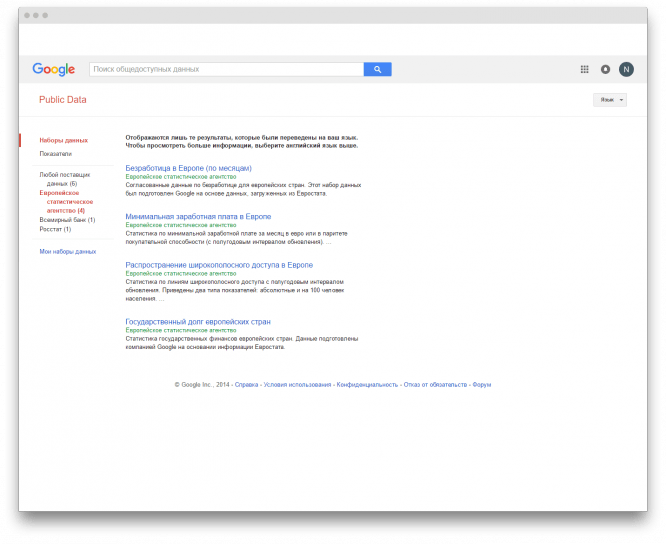Click the Public Data heading link

click(63, 100)
